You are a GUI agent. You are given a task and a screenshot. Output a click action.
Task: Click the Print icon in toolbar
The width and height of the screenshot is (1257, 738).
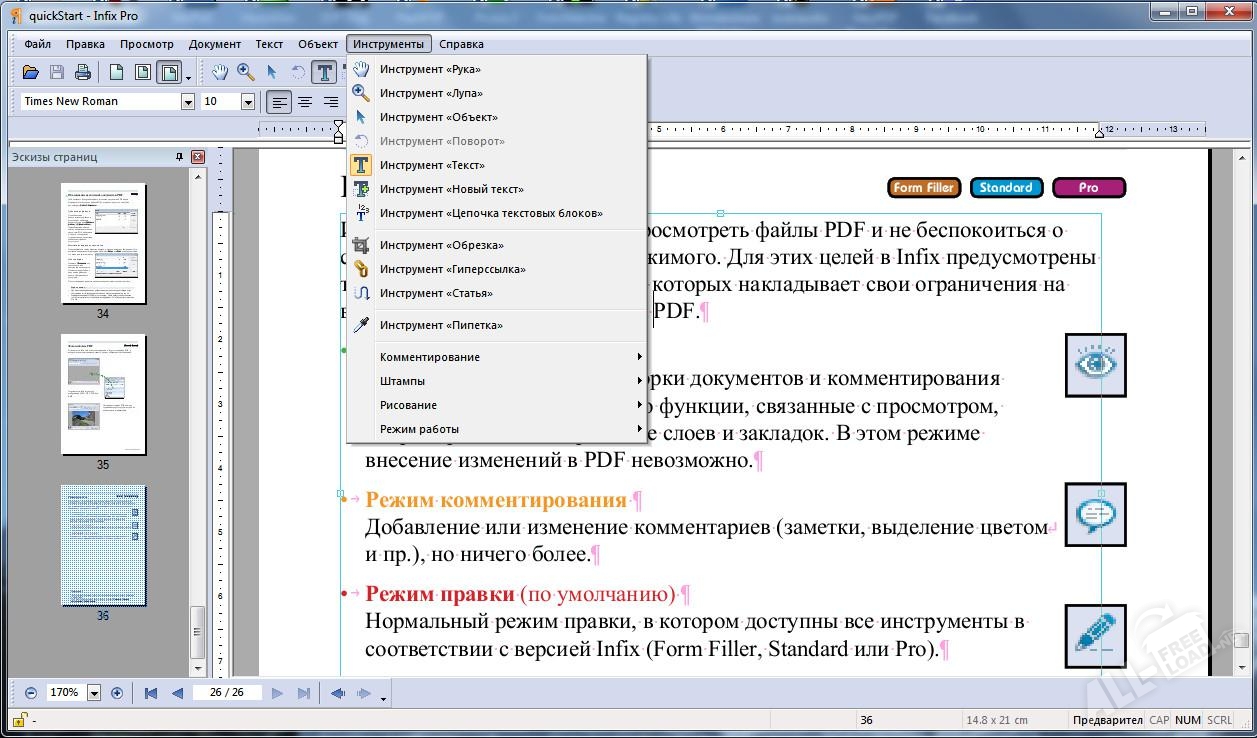click(83, 72)
